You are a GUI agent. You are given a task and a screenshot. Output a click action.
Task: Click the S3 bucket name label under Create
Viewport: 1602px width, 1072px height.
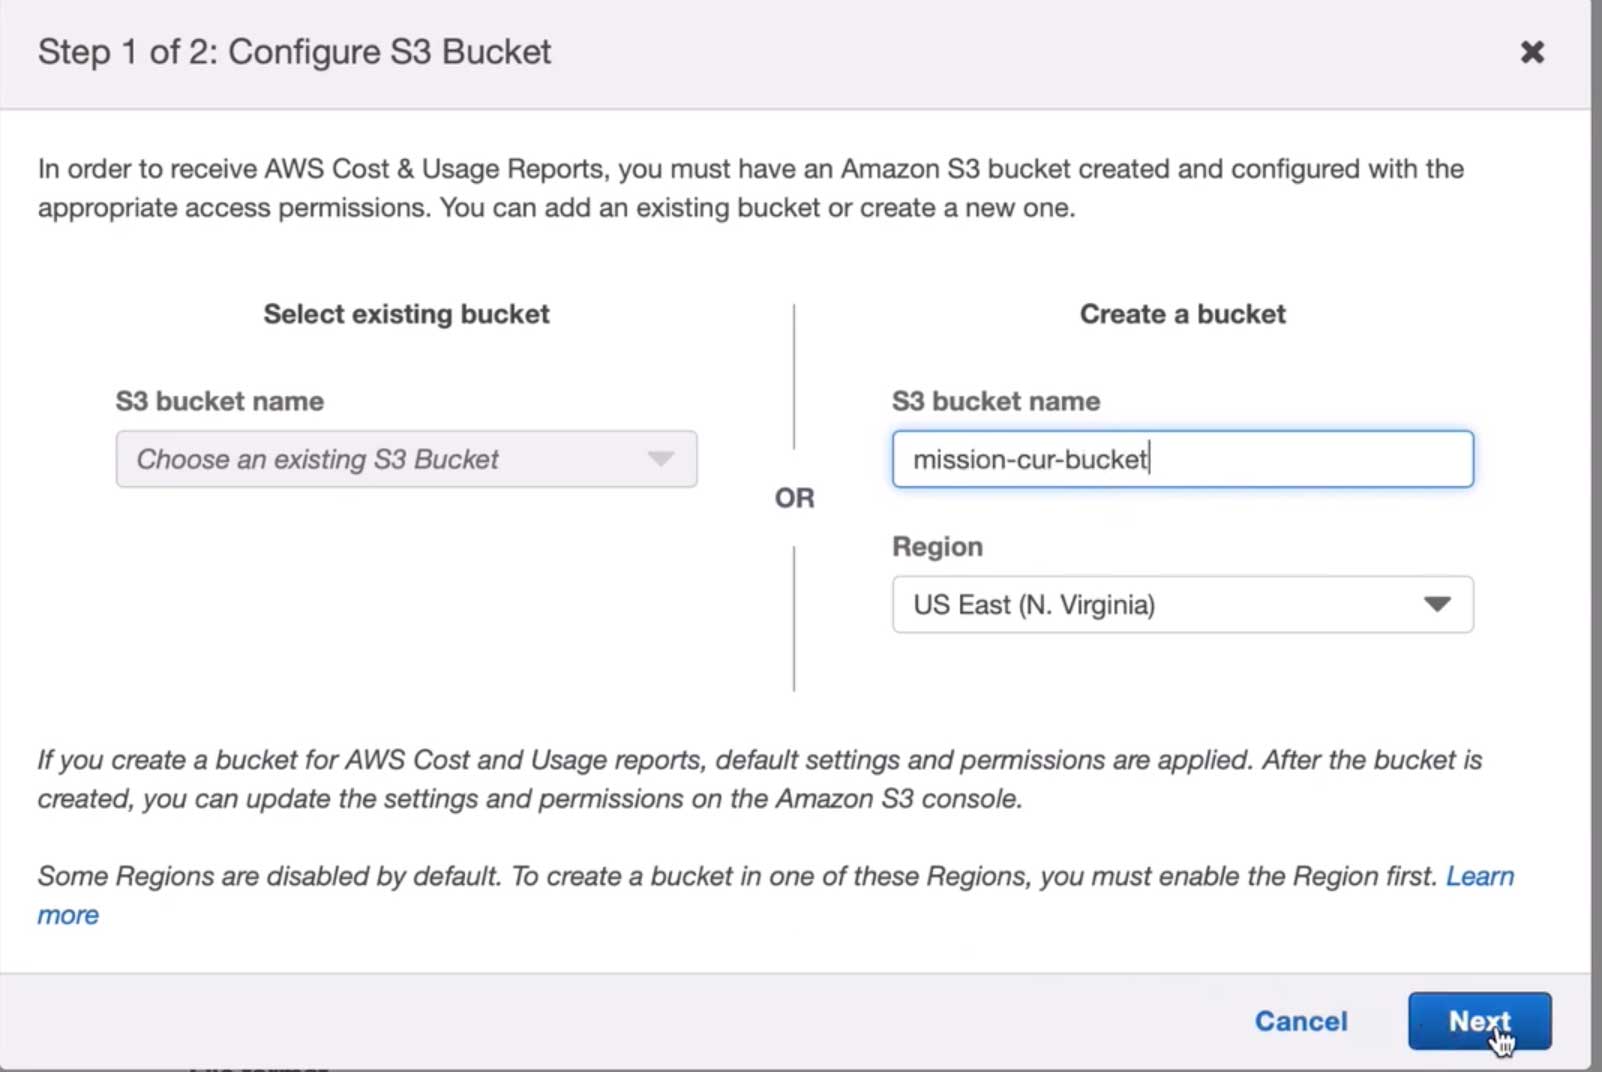click(996, 401)
